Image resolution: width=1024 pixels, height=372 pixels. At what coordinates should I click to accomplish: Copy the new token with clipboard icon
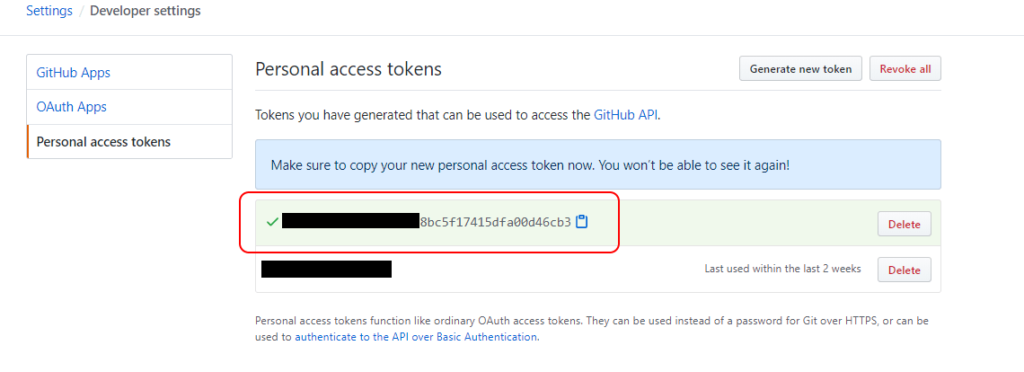(582, 222)
